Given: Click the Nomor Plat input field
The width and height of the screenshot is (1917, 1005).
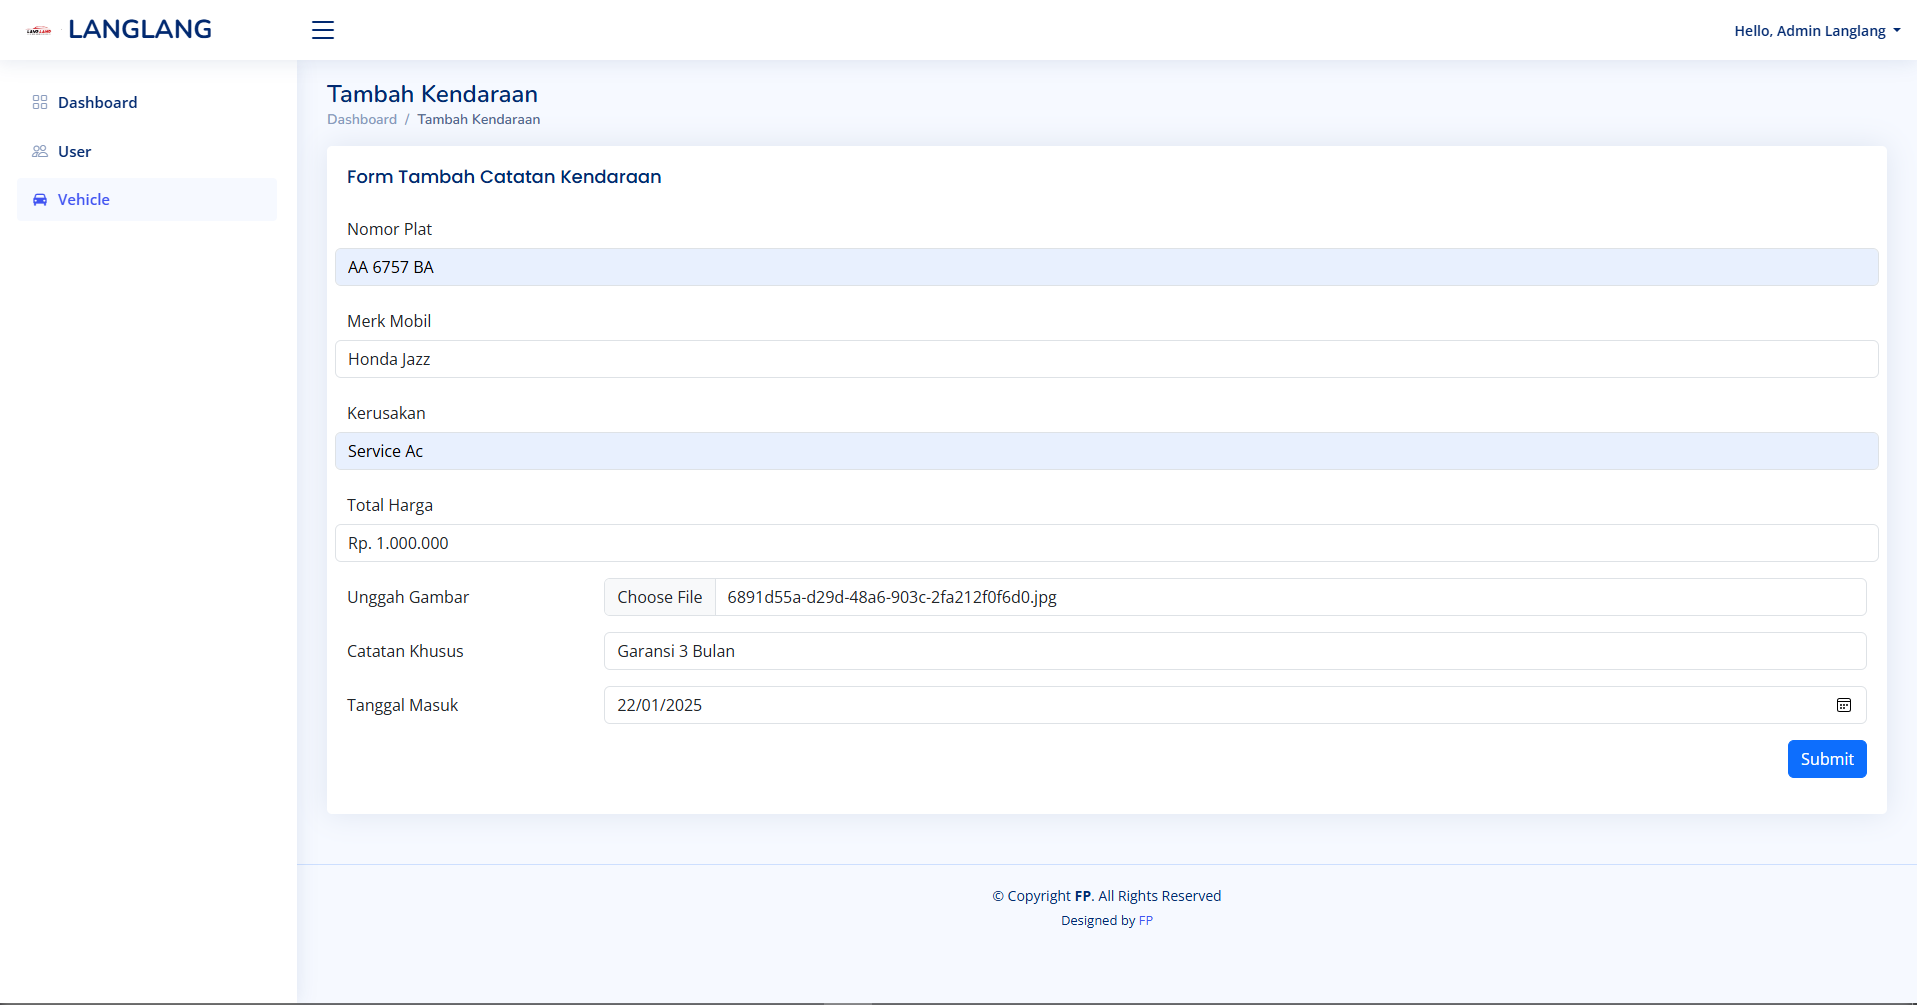Looking at the screenshot, I should tap(1106, 267).
